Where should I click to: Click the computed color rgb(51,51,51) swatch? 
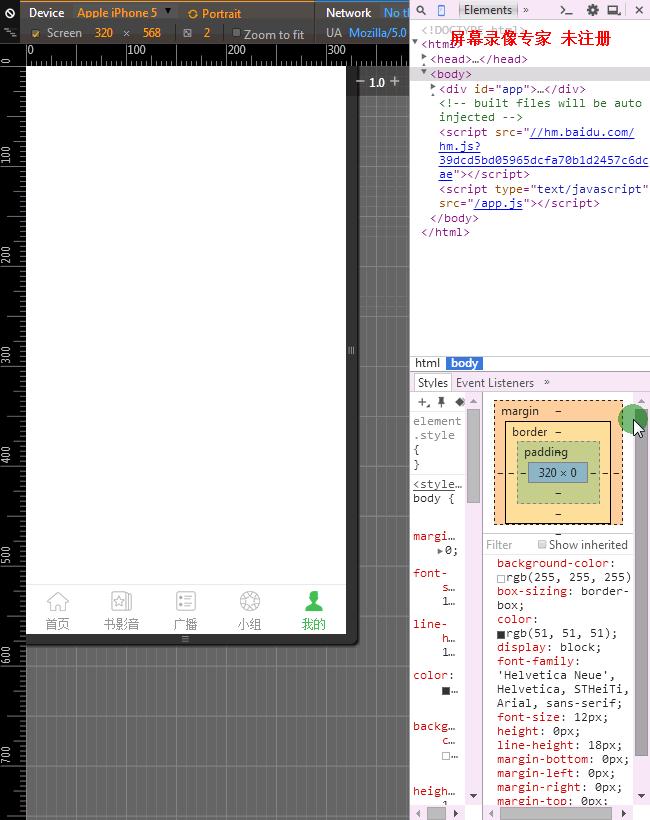501,634
